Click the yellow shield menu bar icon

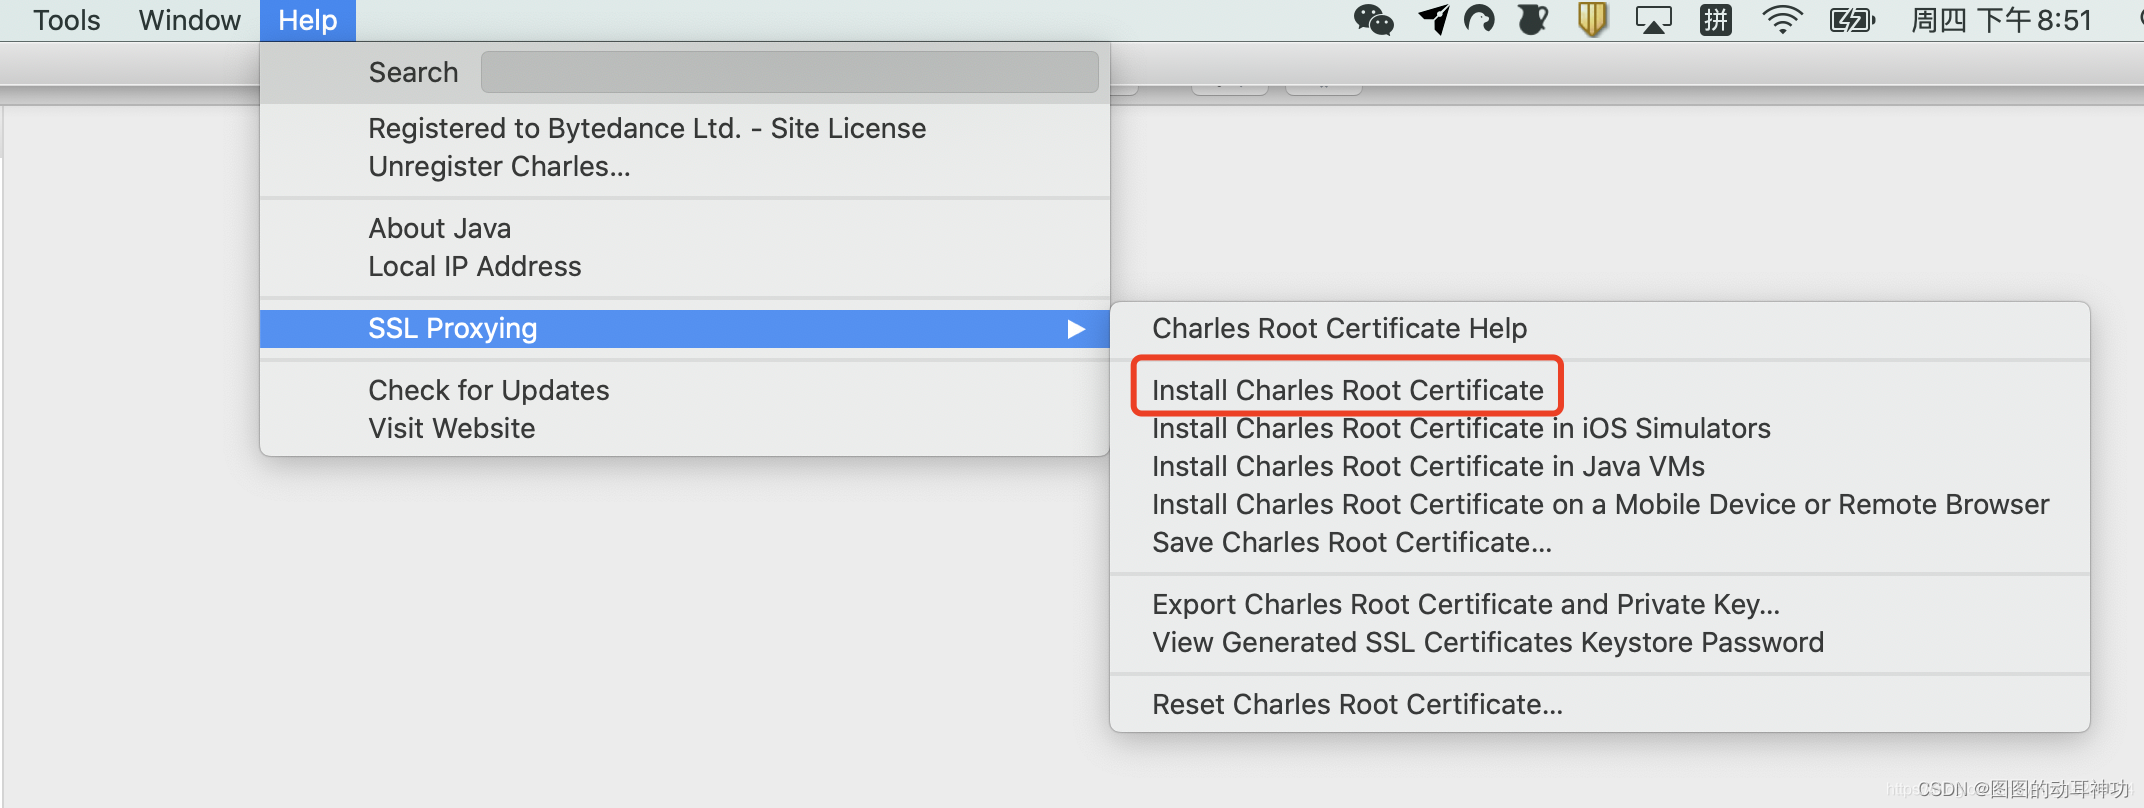pos(1592,19)
